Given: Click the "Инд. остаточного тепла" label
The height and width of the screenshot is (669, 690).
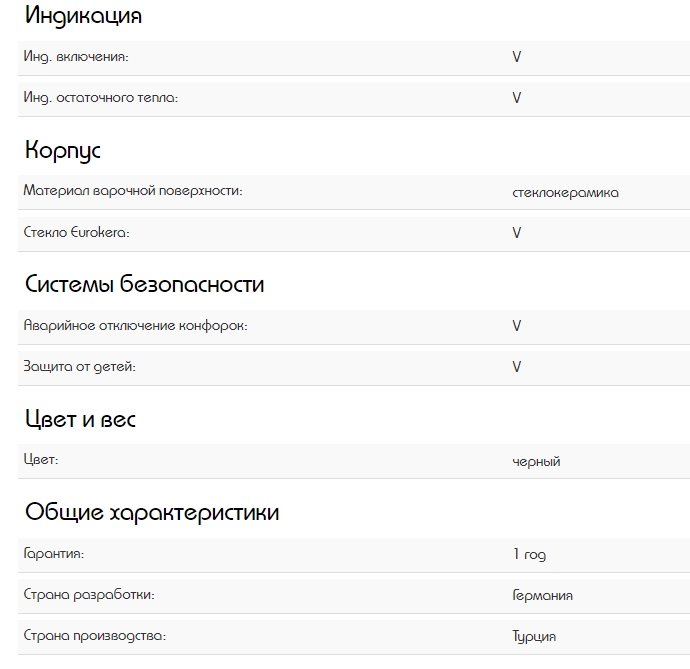Looking at the screenshot, I should [100, 98].
